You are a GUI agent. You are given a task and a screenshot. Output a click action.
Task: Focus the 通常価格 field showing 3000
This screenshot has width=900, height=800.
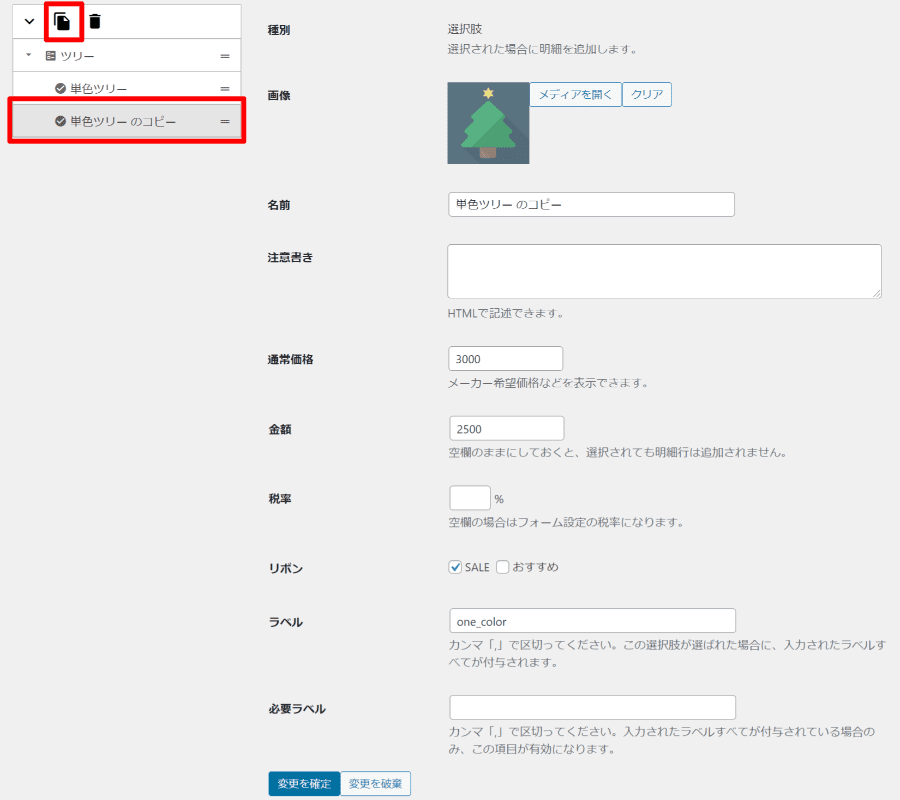tap(506, 359)
